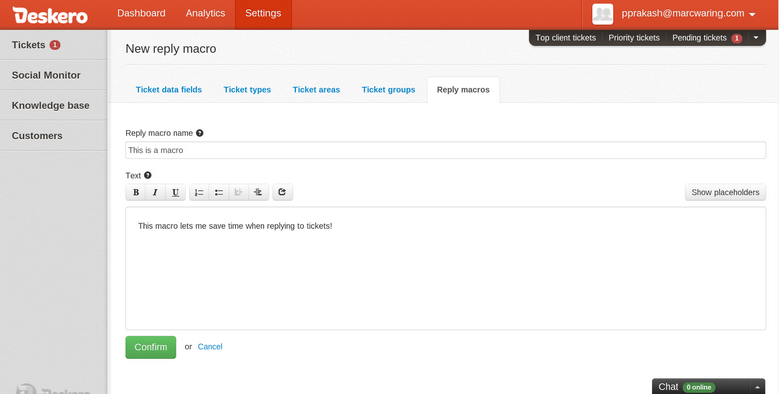Click the Cancel link

pos(210,347)
